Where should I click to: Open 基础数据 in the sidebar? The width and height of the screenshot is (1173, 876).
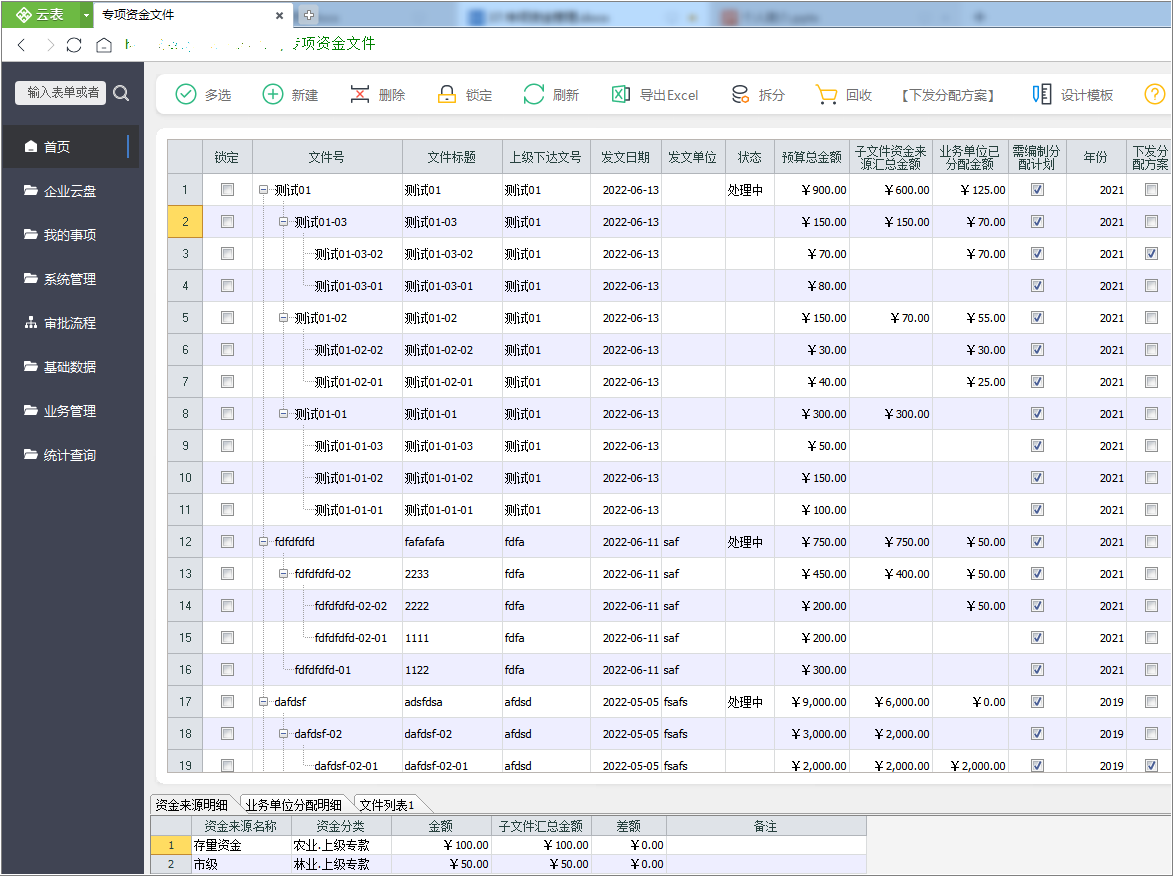point(71,367)
